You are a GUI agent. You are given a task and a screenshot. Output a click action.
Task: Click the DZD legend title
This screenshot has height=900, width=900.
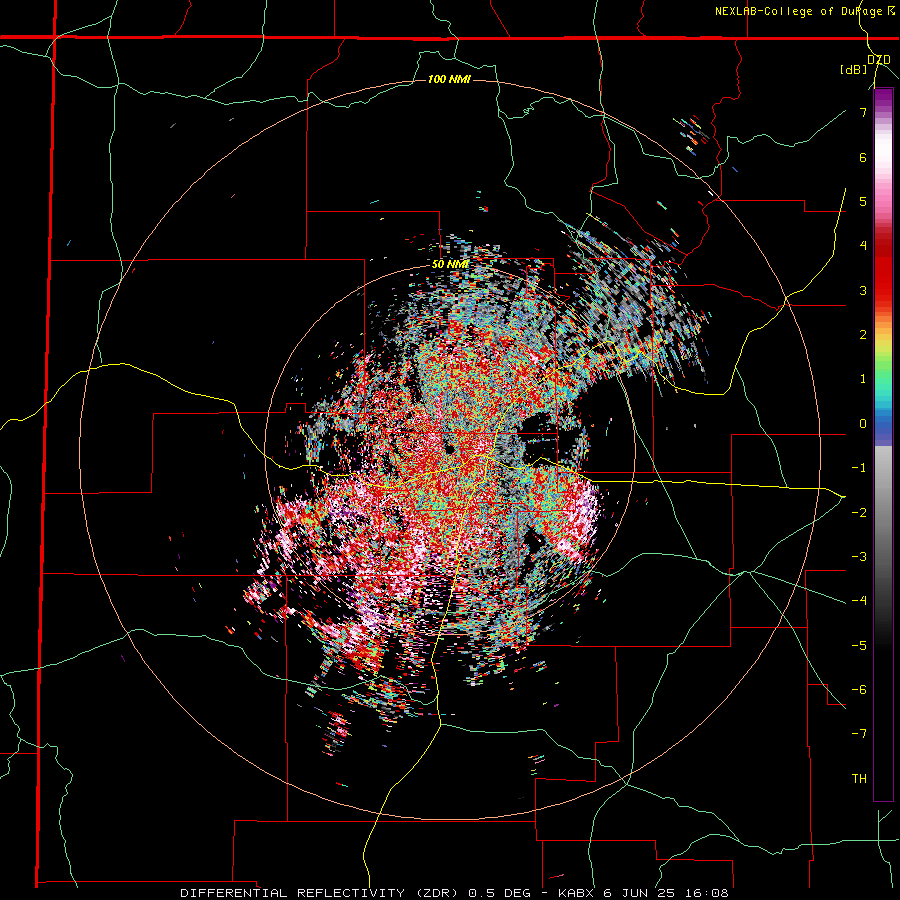pyautogui.click(x=878, y=60)
